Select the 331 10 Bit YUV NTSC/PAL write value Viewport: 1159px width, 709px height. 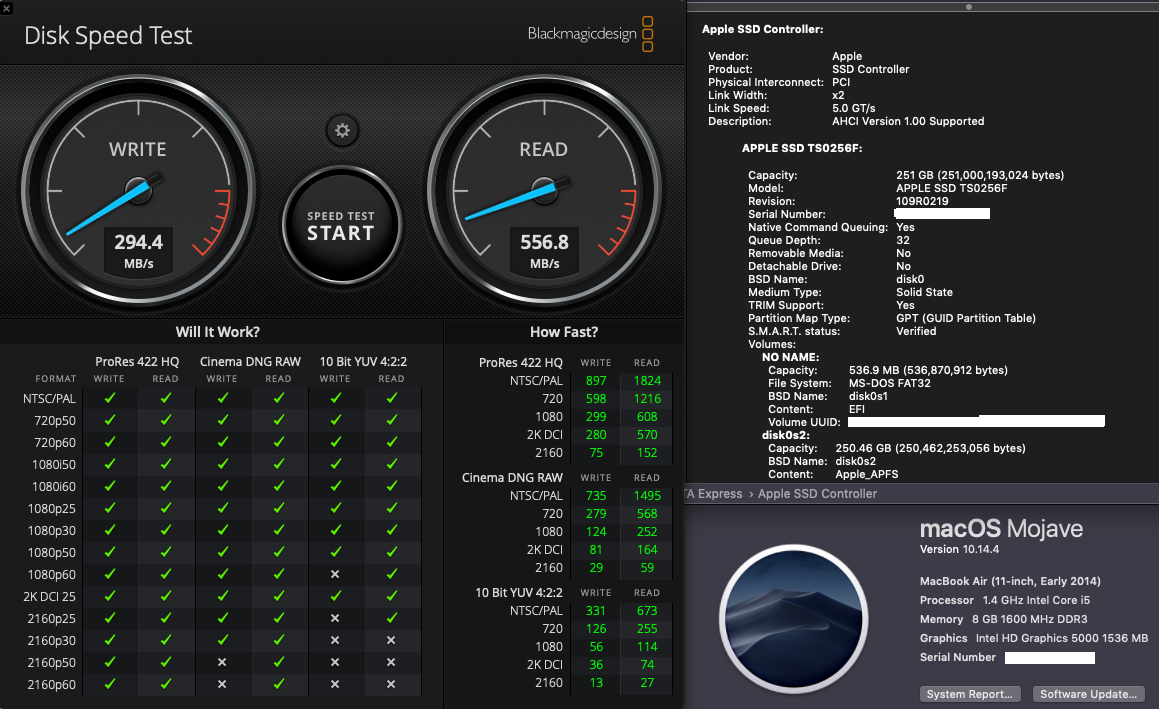click(x=596, y=611)
